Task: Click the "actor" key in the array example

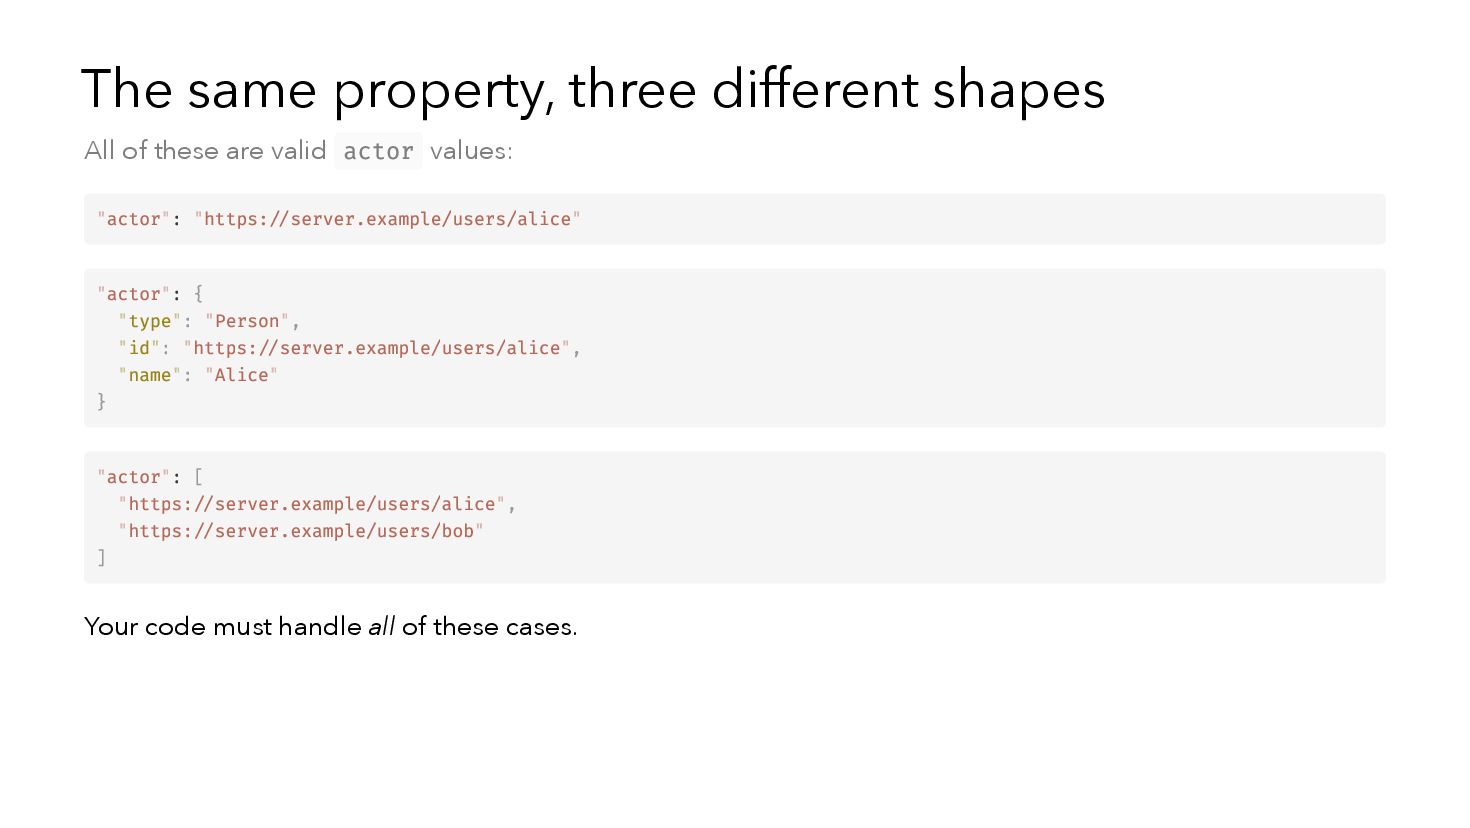Action: pos(134,477)
